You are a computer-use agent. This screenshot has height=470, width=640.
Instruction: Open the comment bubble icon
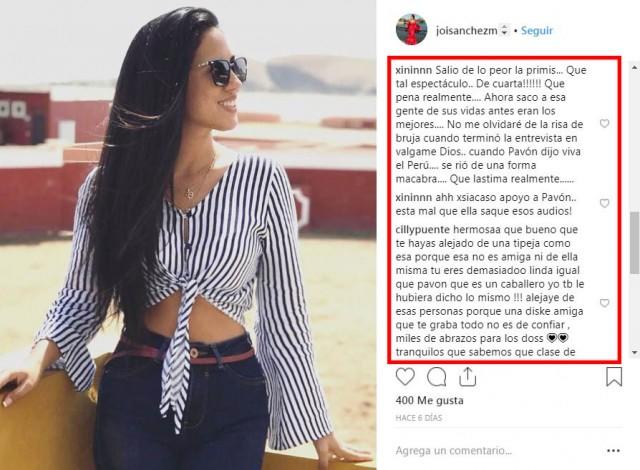pyautogui.click(x=436, y=377)
